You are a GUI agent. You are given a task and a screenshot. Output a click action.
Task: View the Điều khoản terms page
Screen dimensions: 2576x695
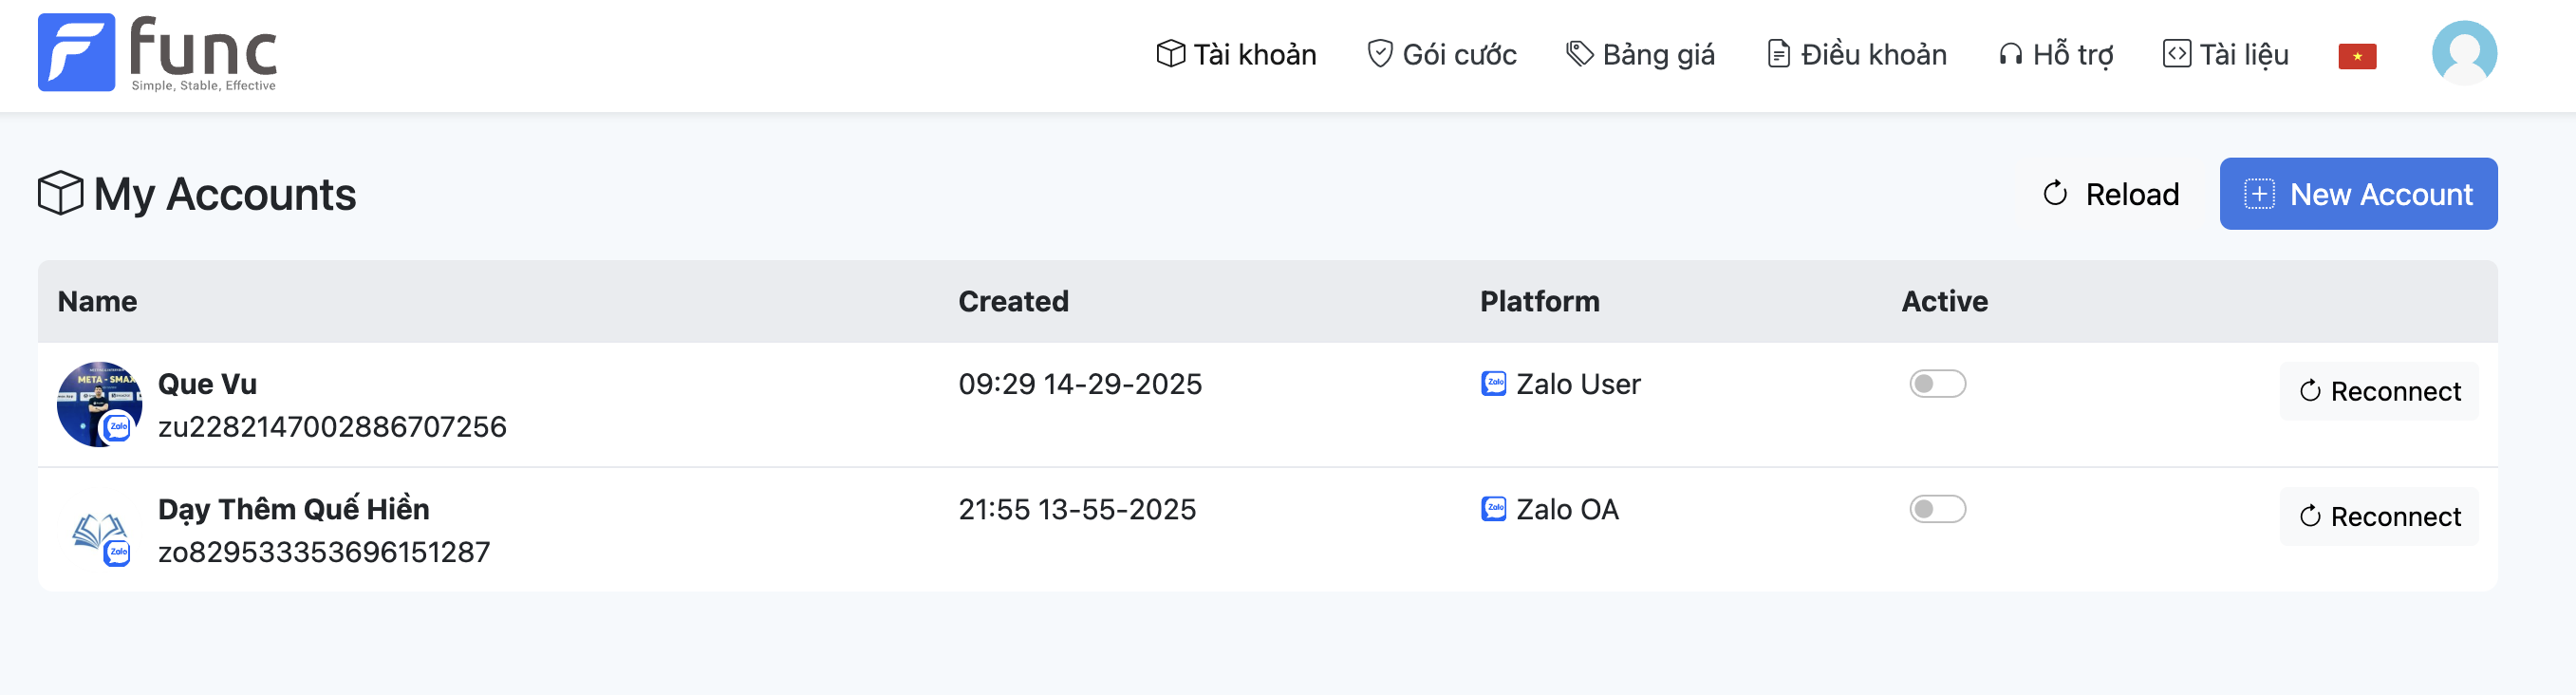click(x=1857, y=54)
